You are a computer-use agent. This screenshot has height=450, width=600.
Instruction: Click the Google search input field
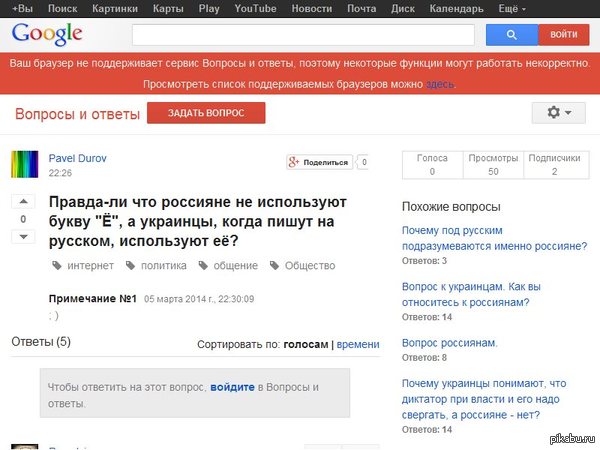point(303,35)
